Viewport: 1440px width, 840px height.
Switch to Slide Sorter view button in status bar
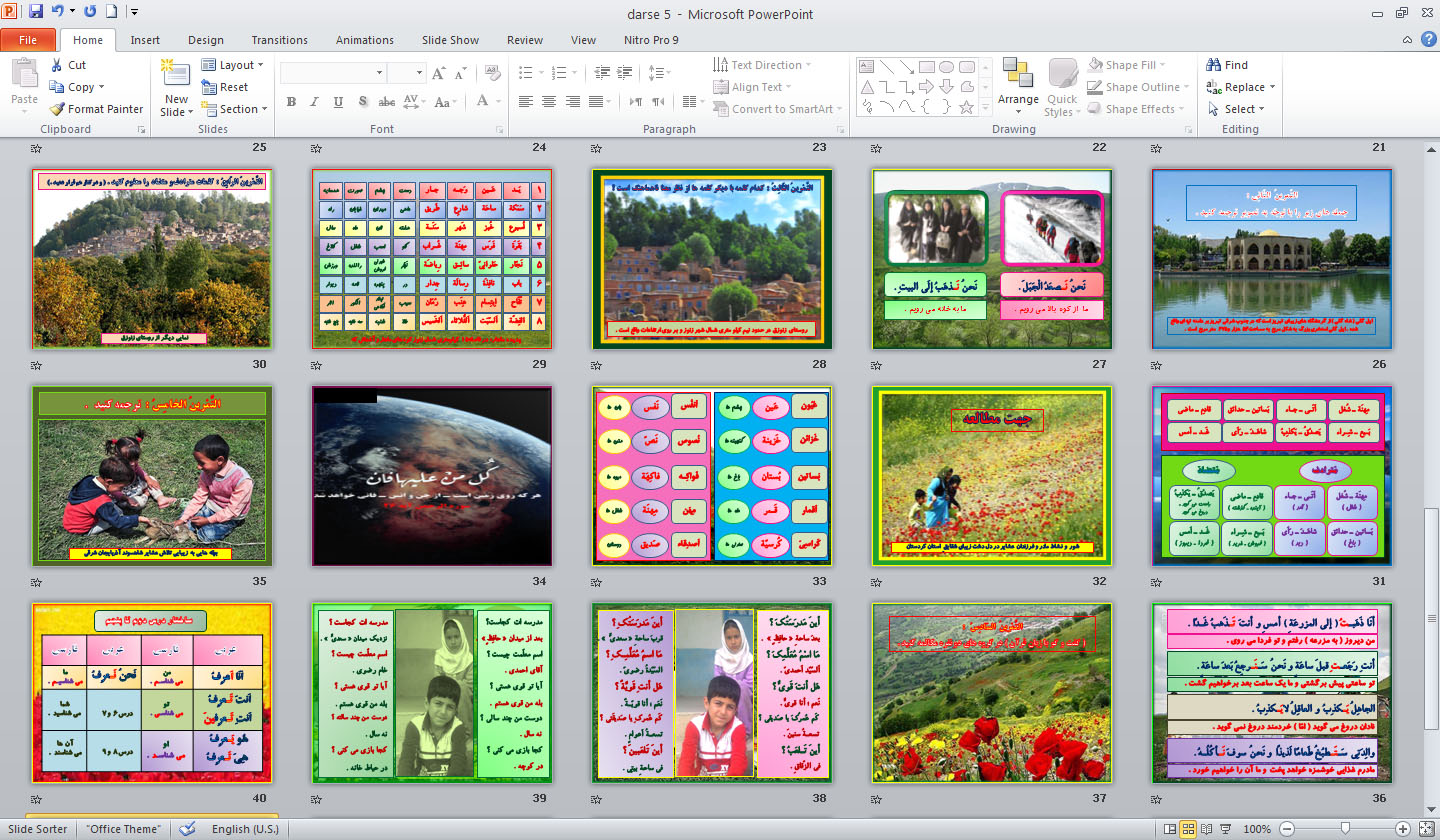(x=1188, y=829)
